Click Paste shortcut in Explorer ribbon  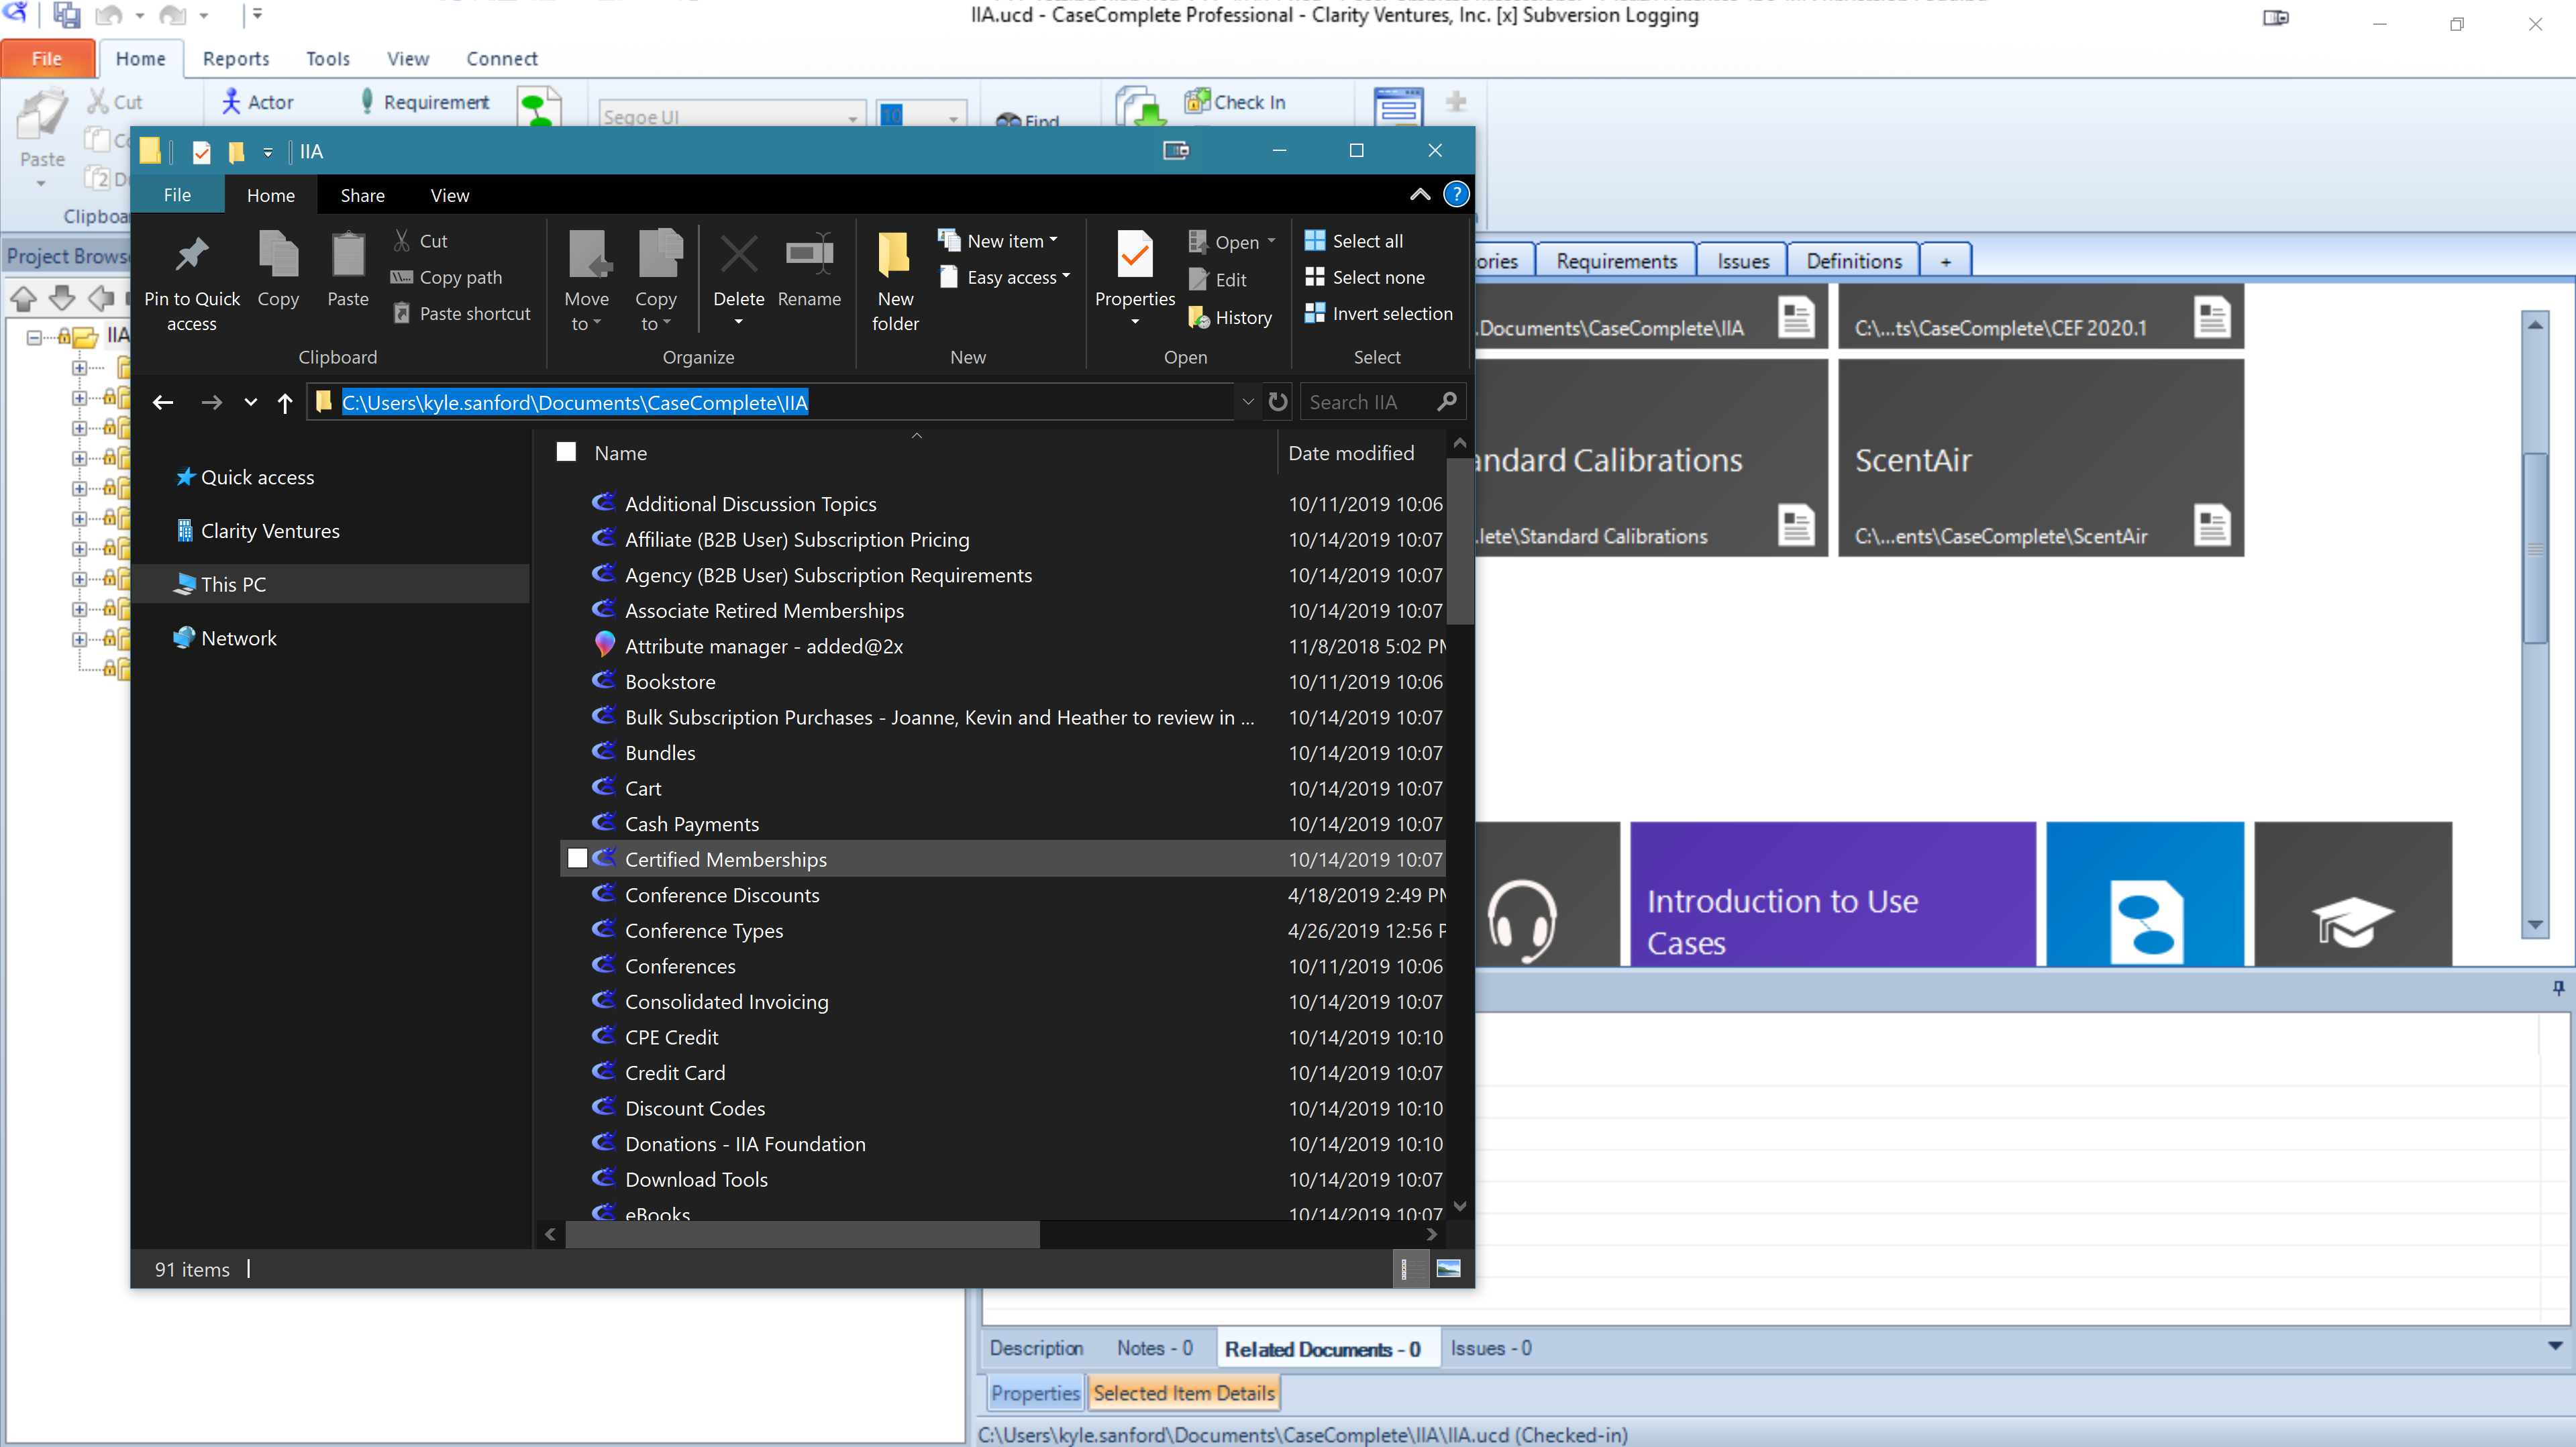461,313
